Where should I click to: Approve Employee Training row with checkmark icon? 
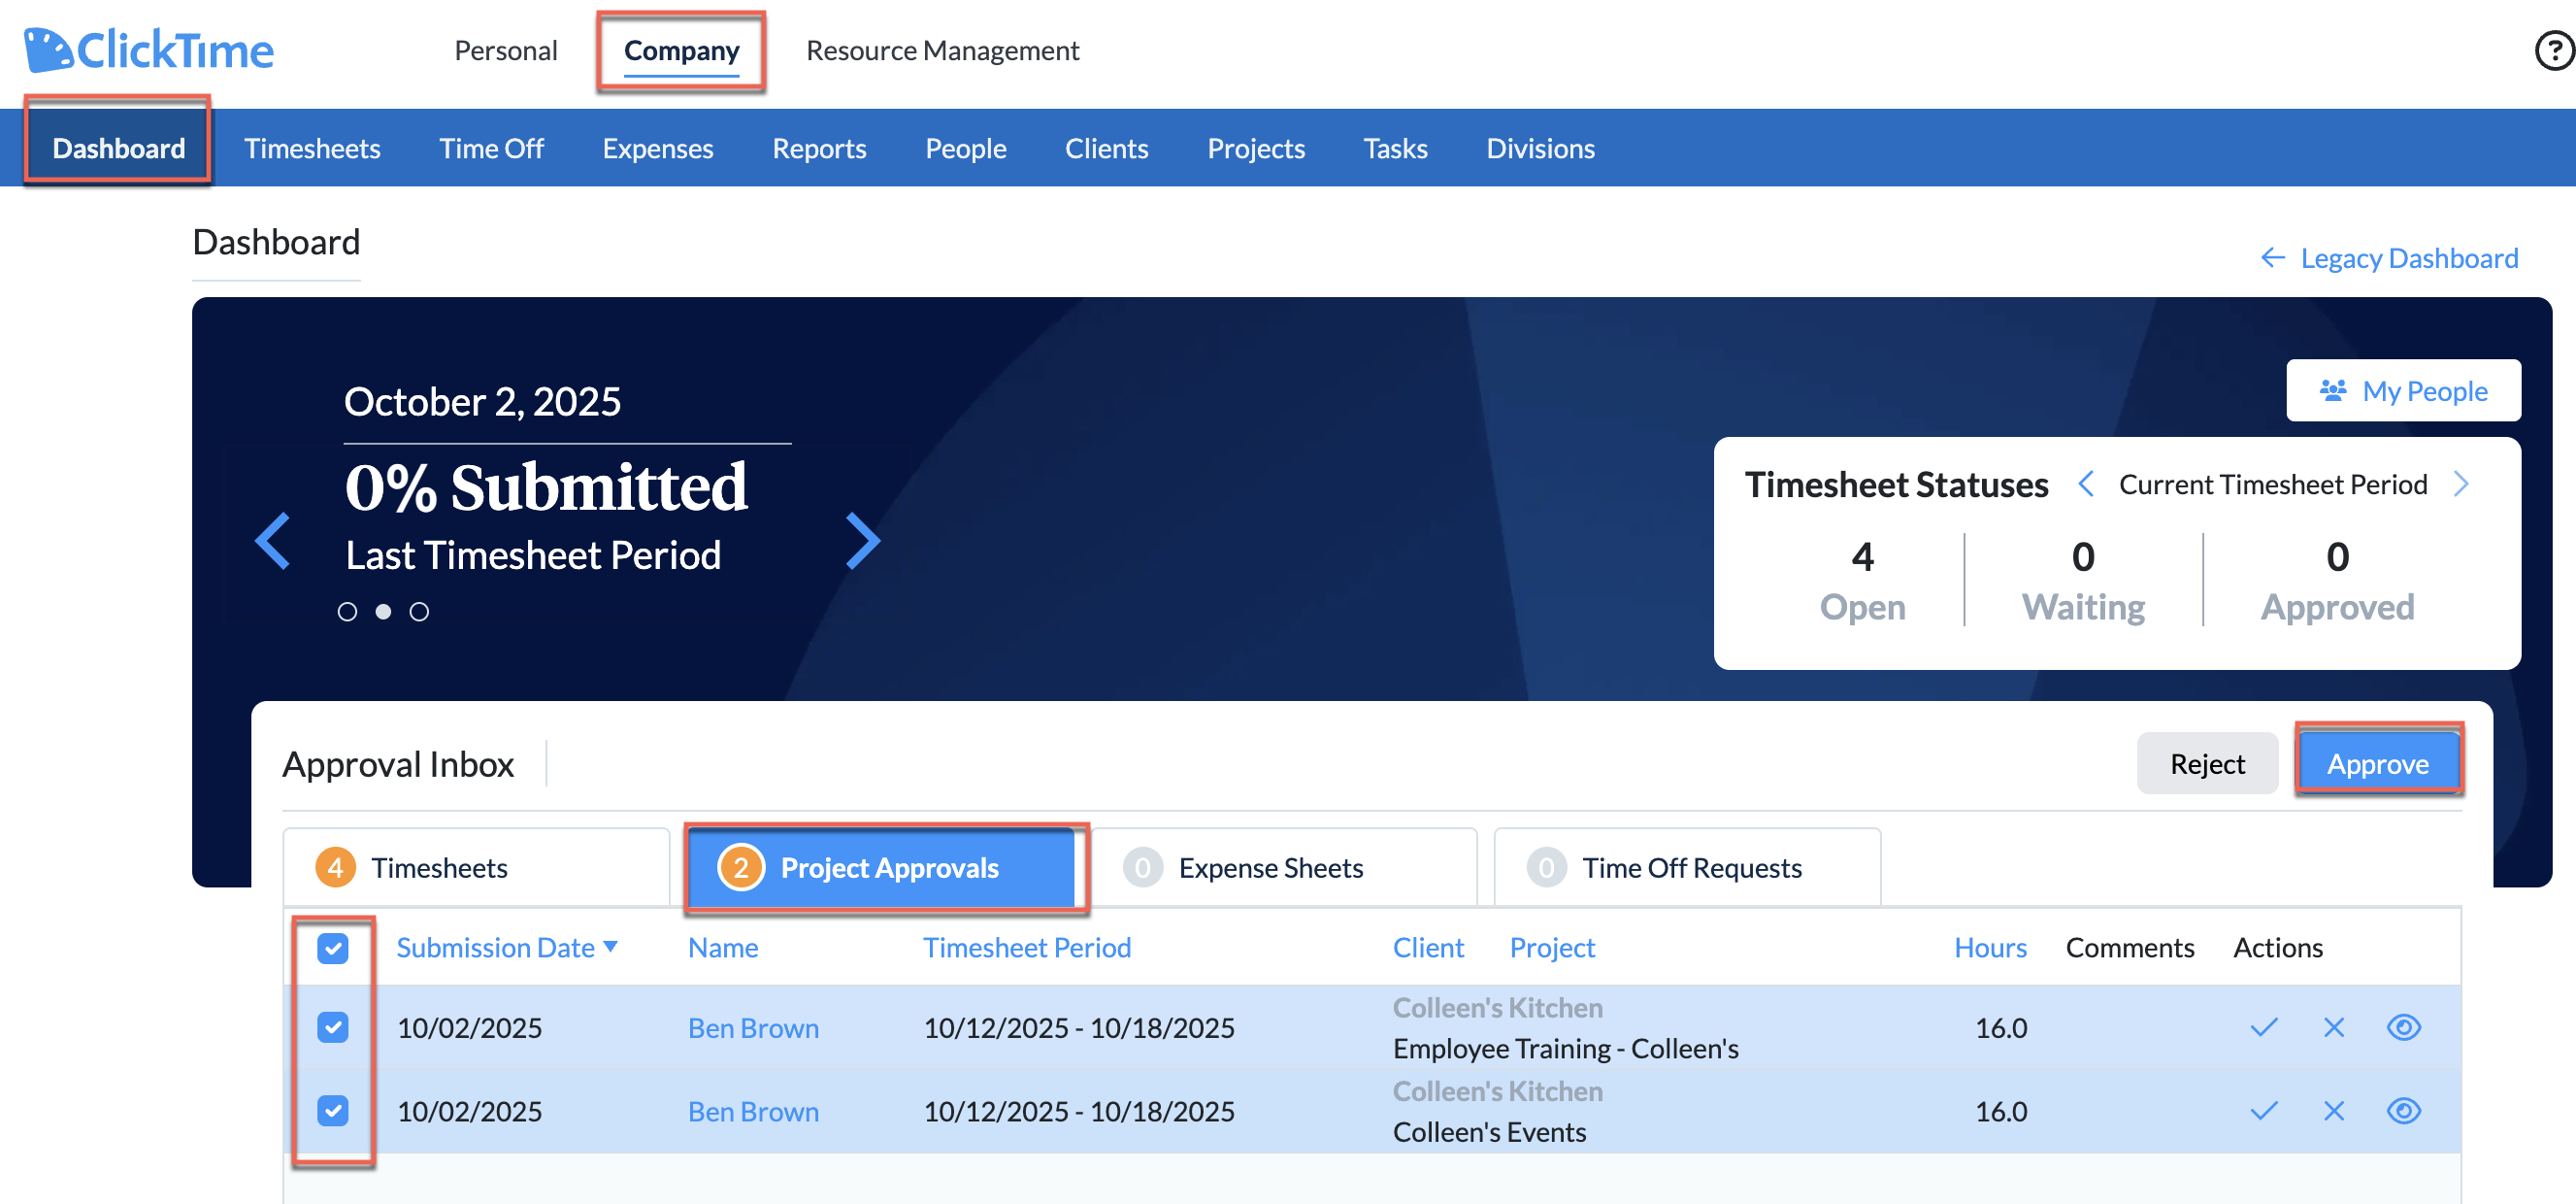tap(2264, 1027)
